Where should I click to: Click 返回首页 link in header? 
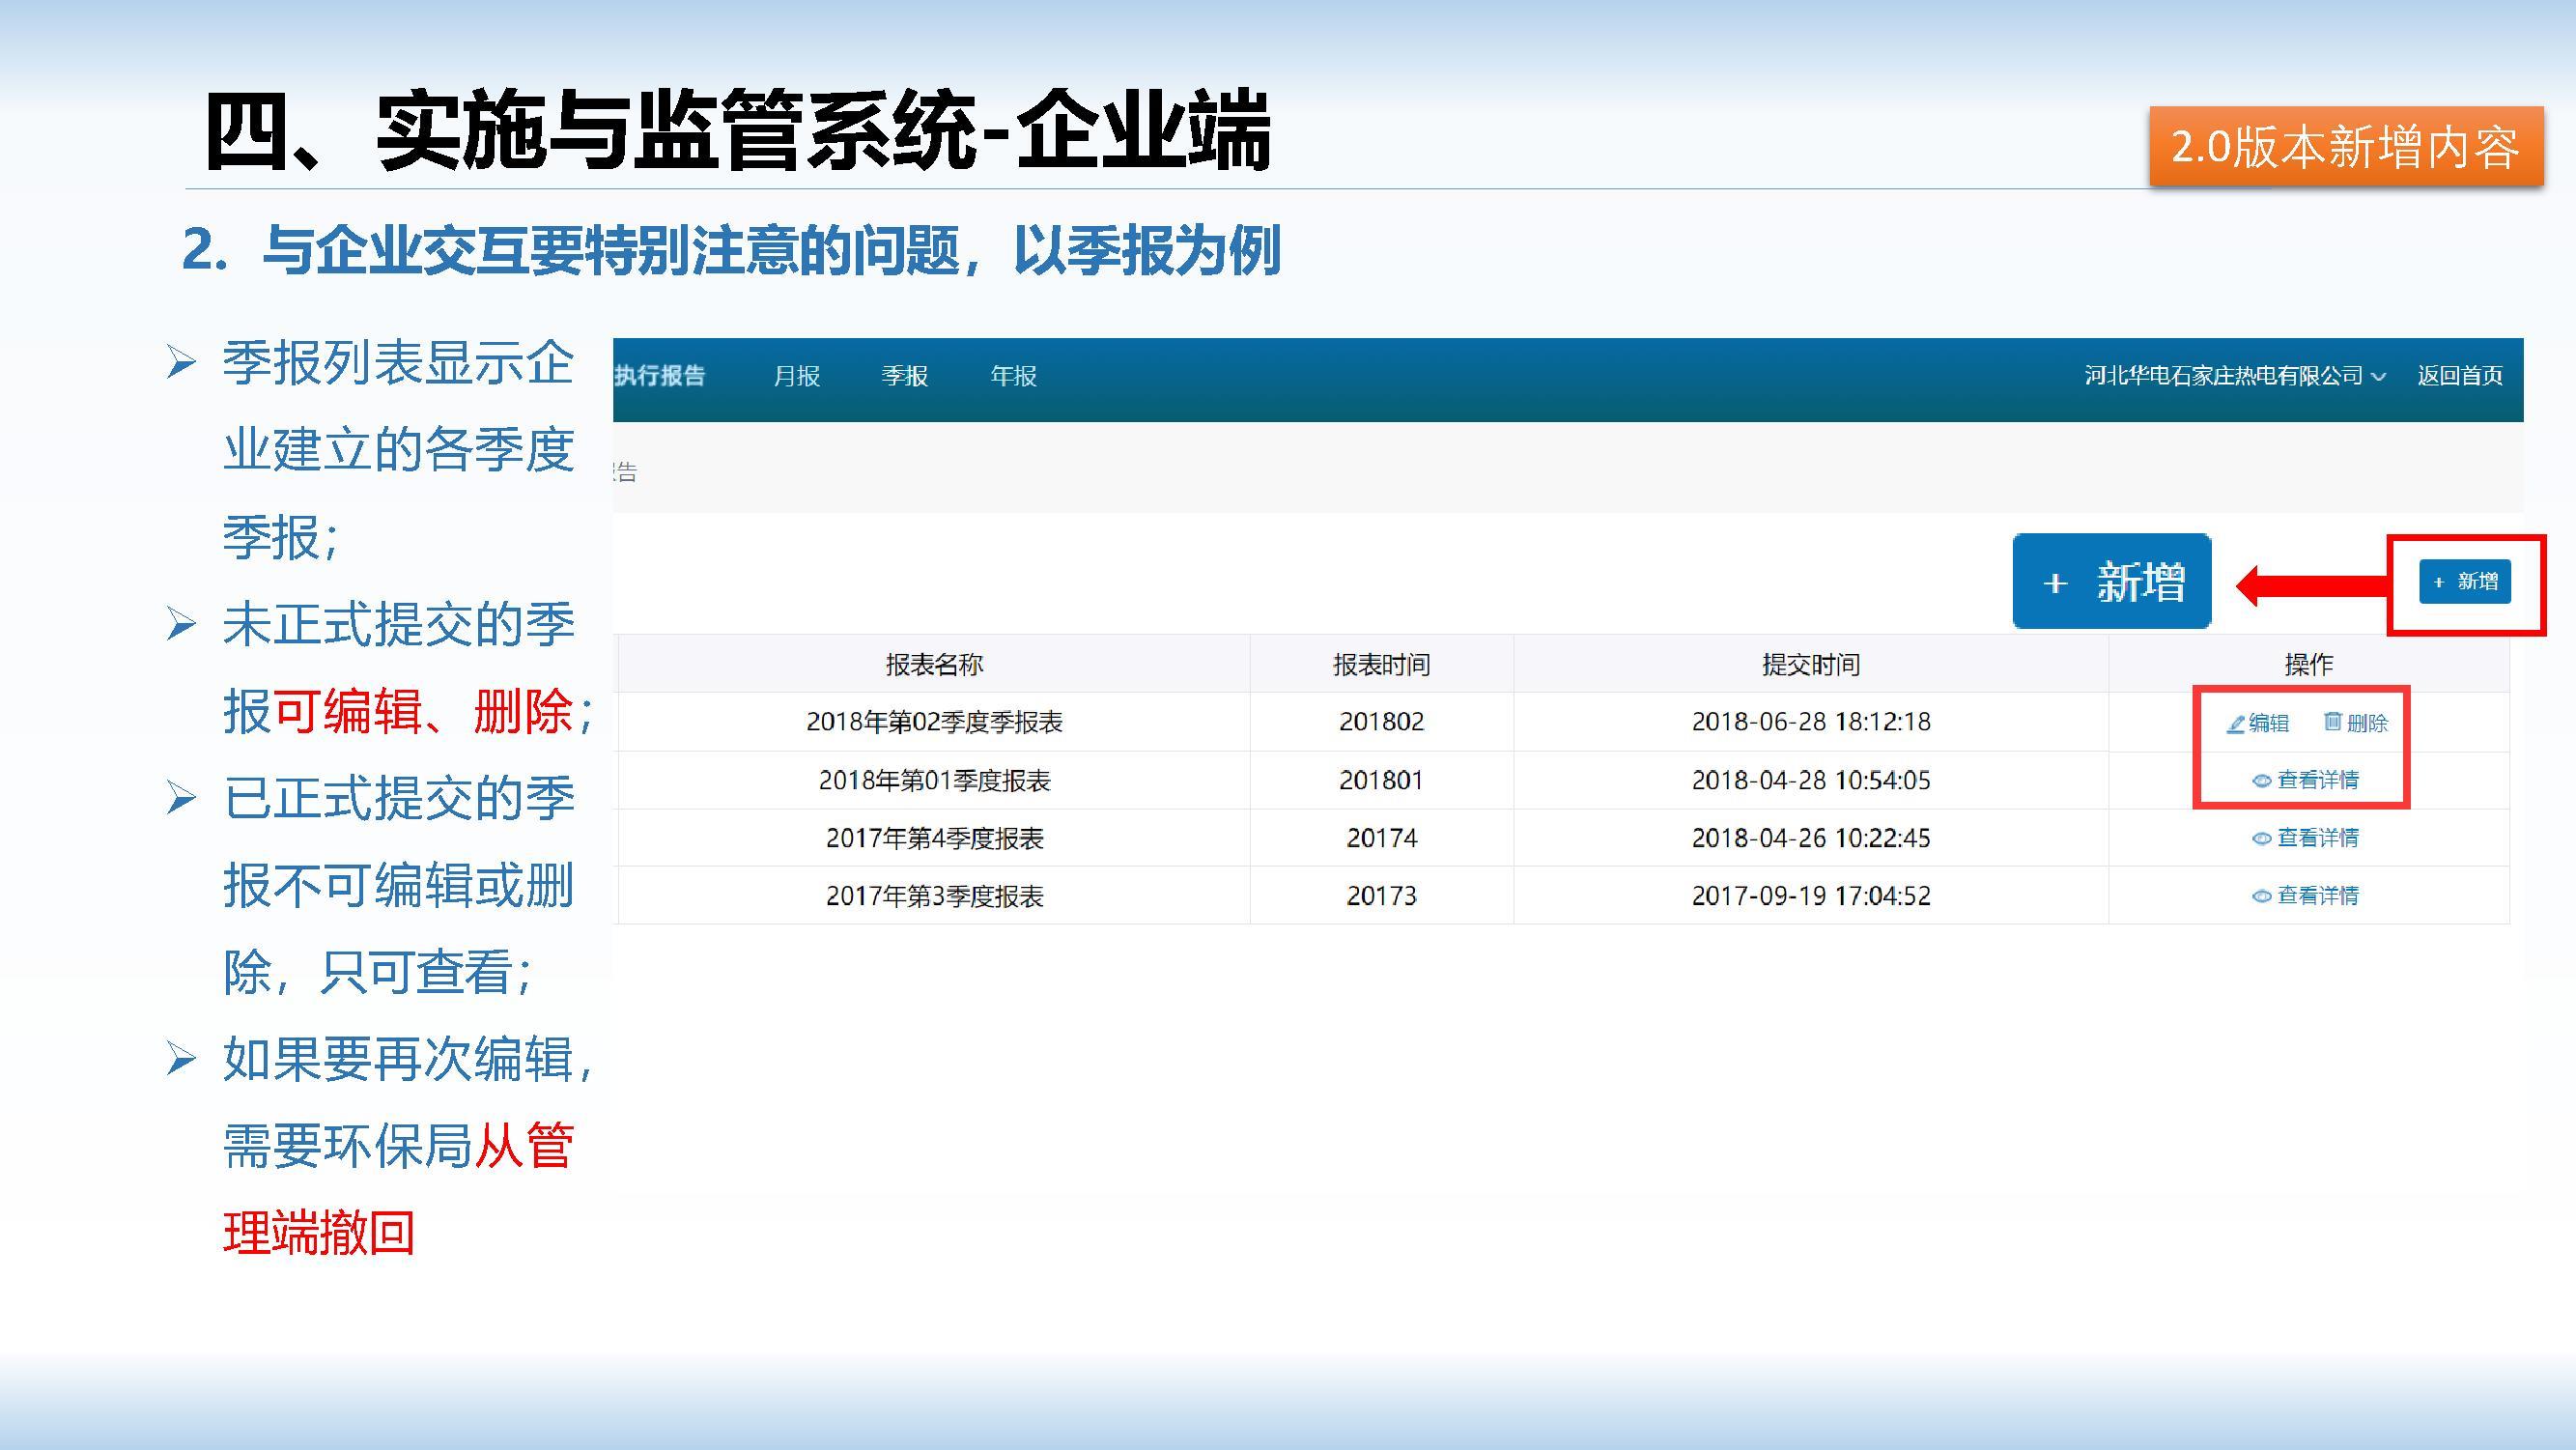tap(2459, 376)
